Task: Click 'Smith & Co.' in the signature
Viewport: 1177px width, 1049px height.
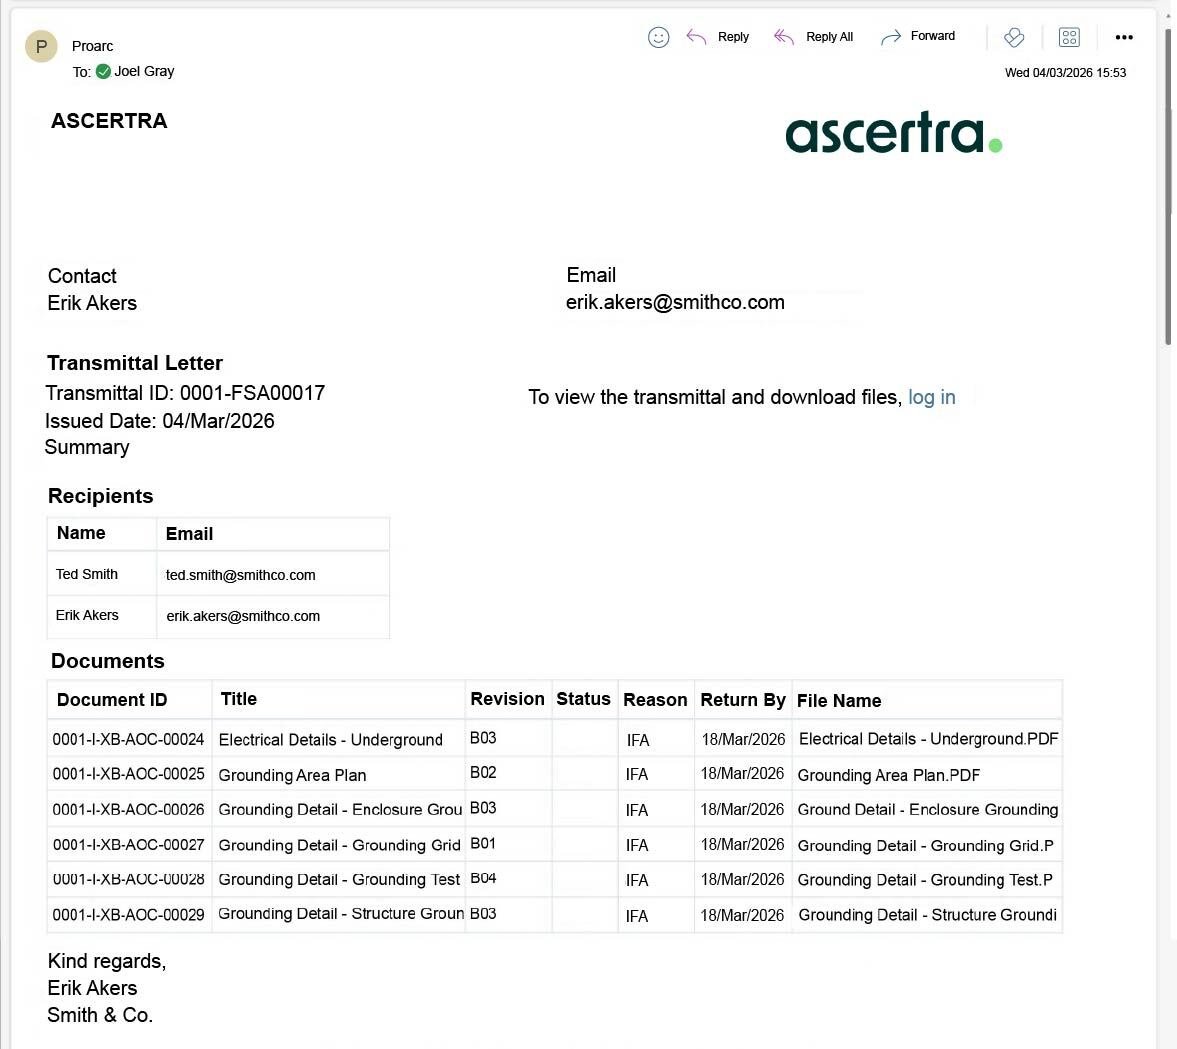Action: [100, 1015]
